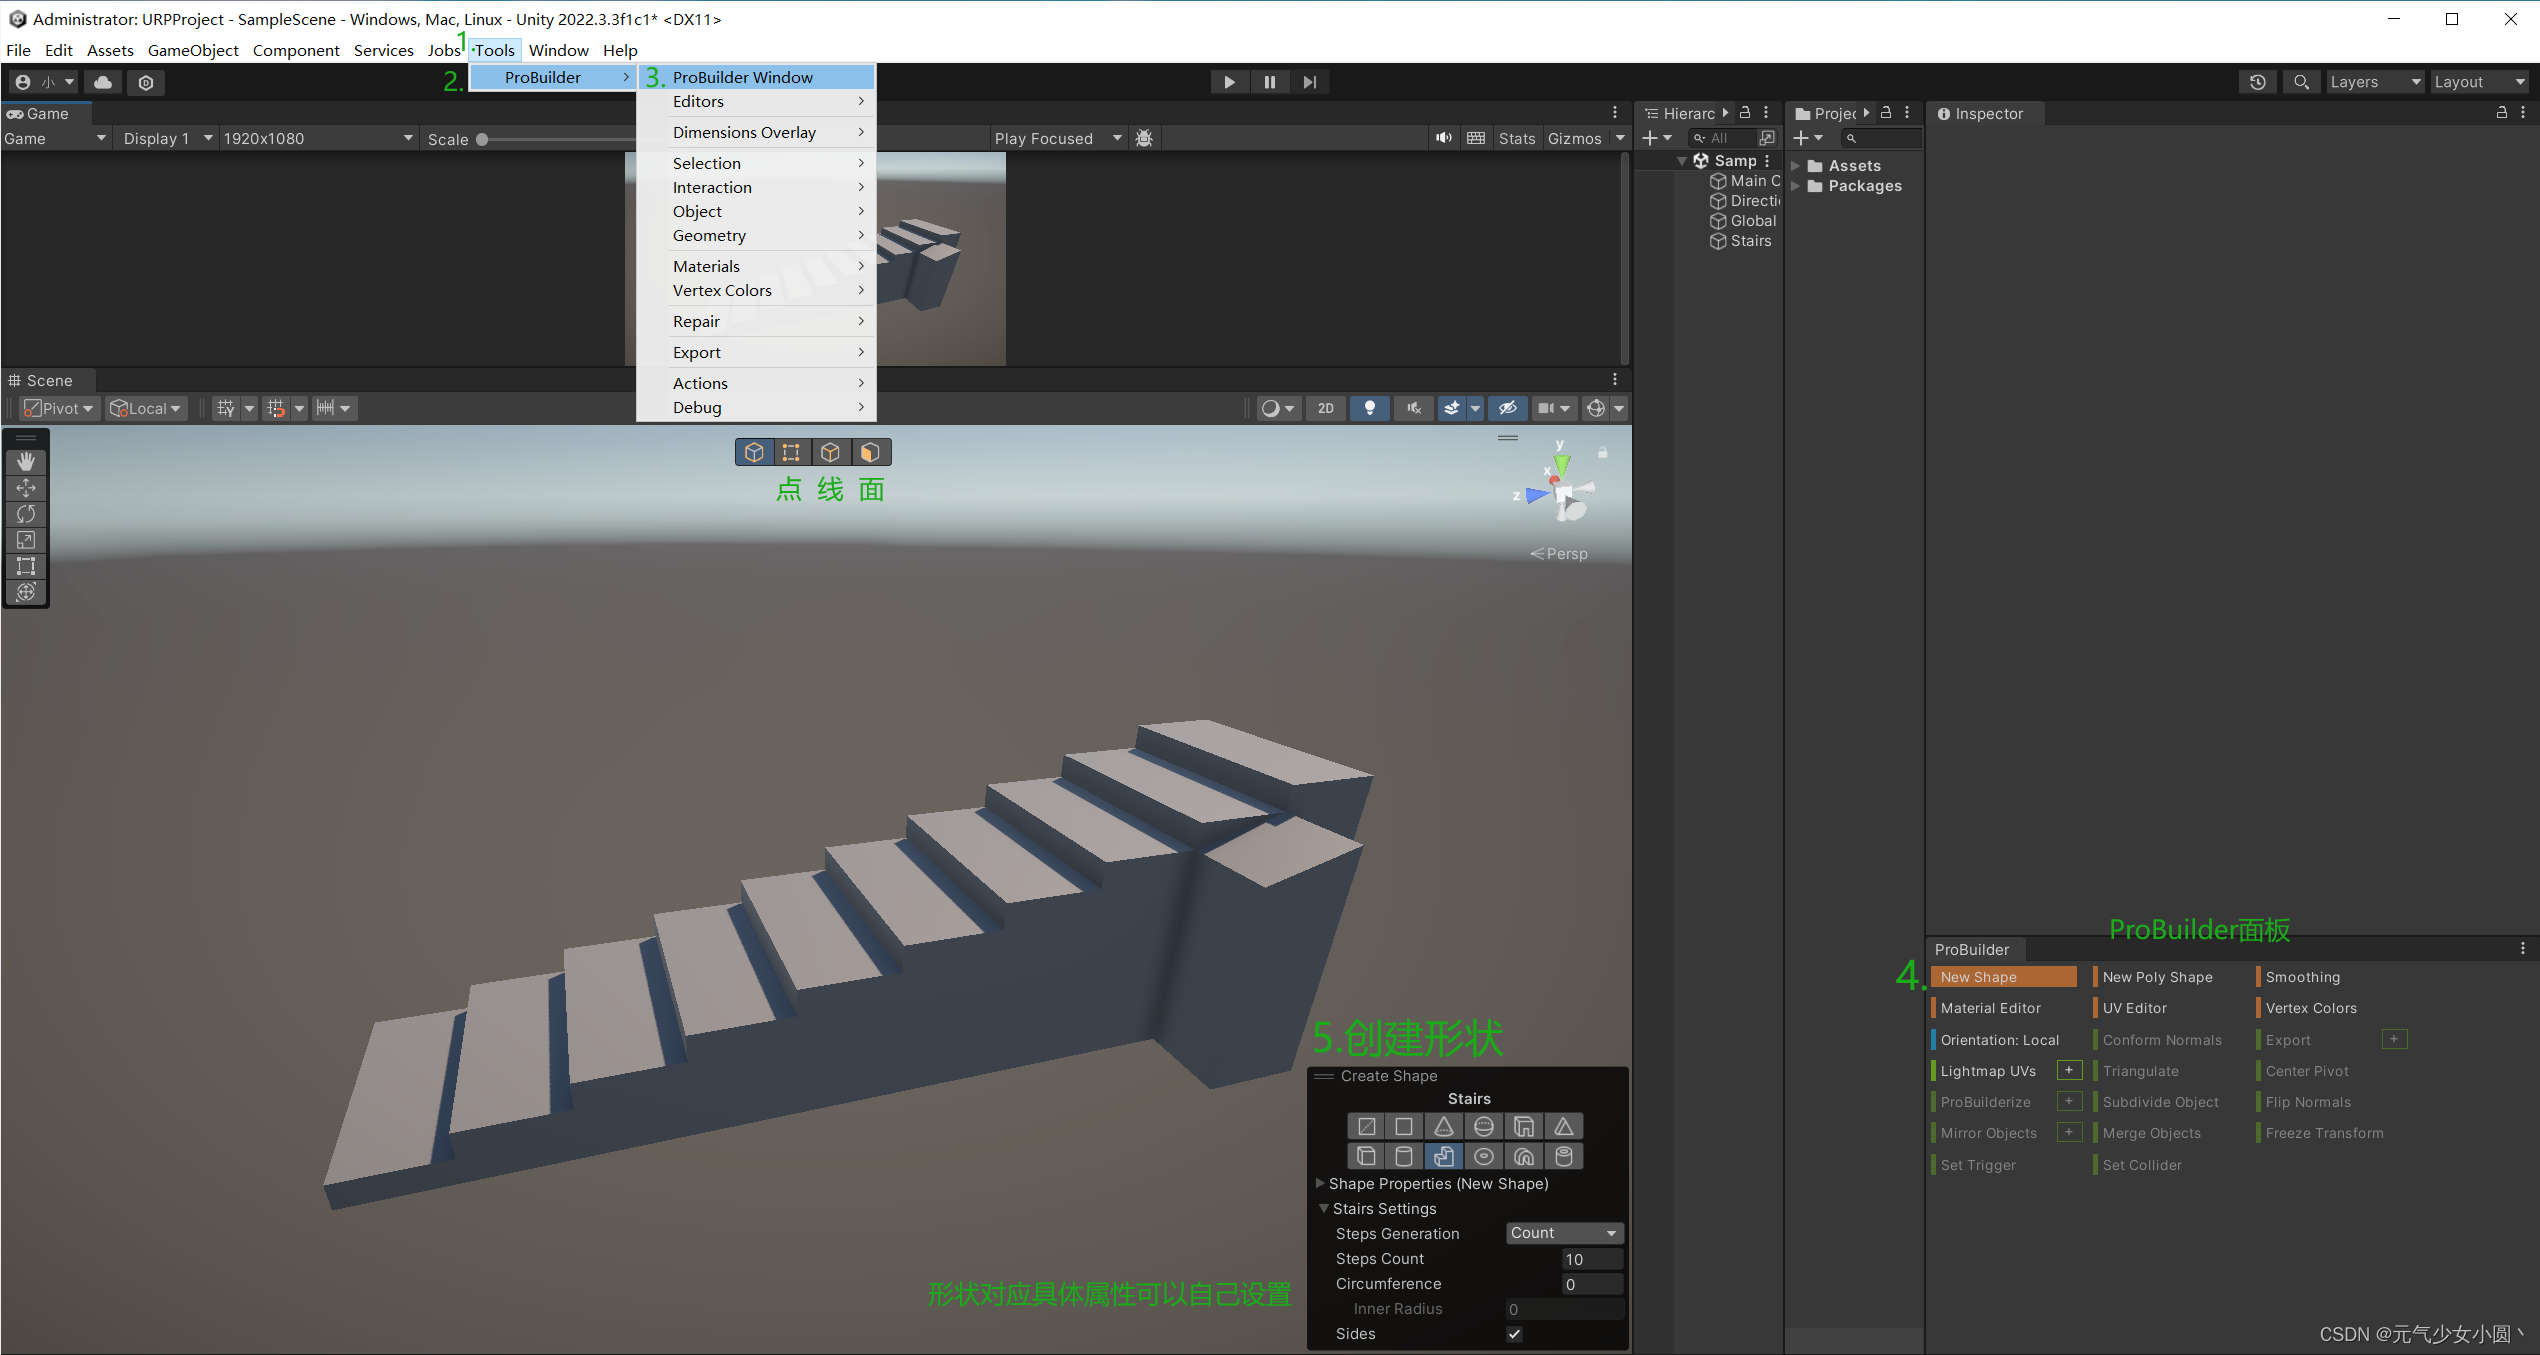Select the Rotate tool in Scene toolbar
2540x1355 pixels.
click(x=26, y=514)
